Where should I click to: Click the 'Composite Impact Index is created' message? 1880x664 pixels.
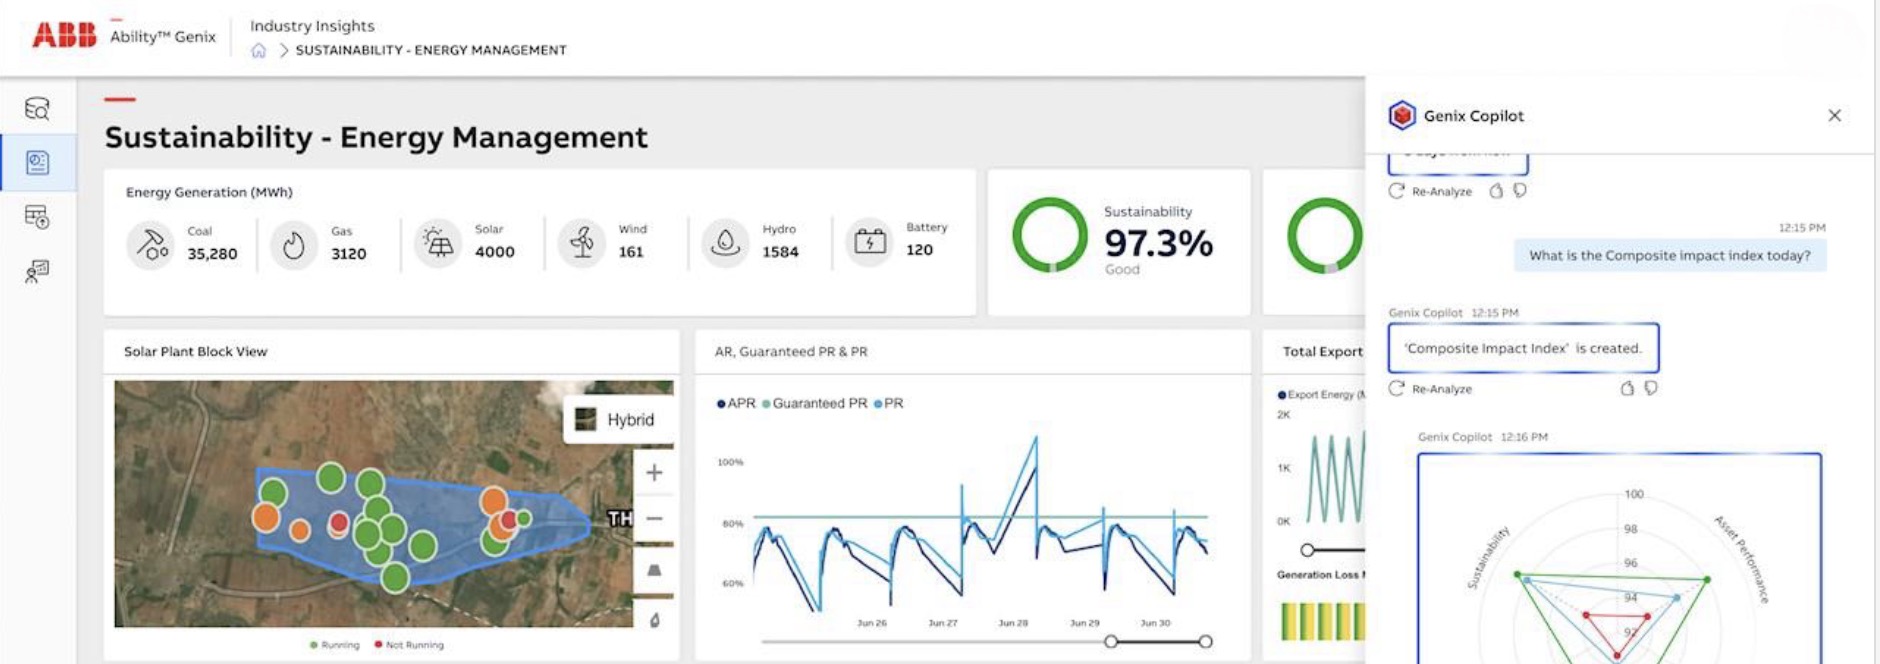(x=1523, y=348)
